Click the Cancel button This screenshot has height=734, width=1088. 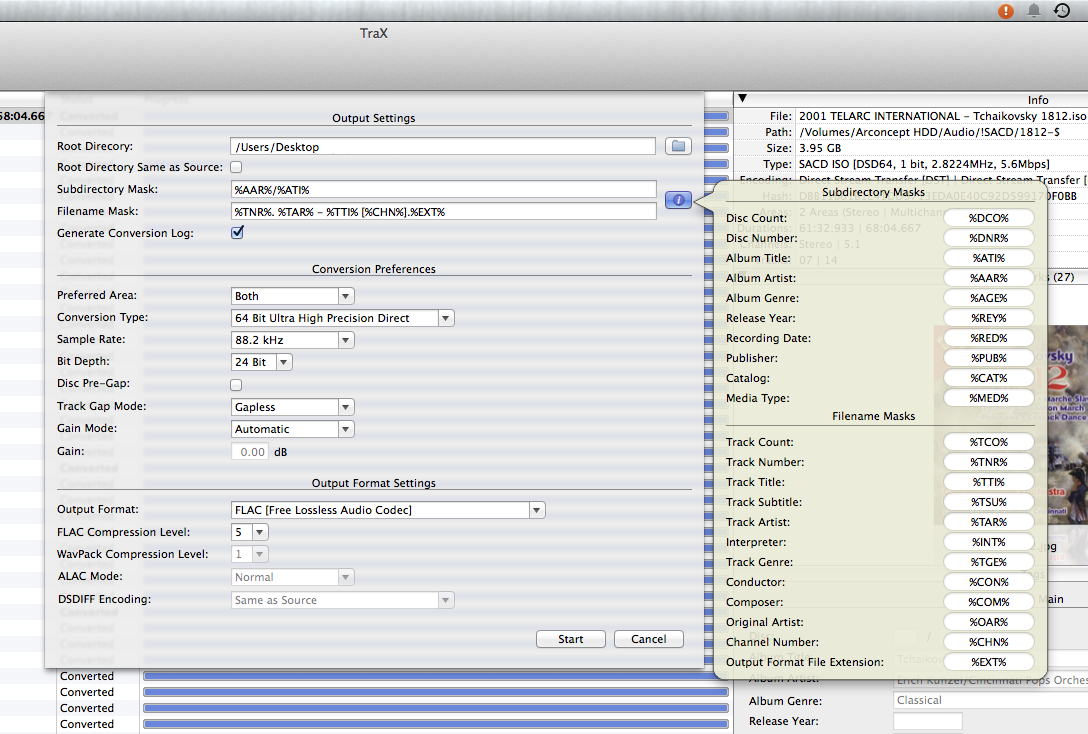coord(648,639)
